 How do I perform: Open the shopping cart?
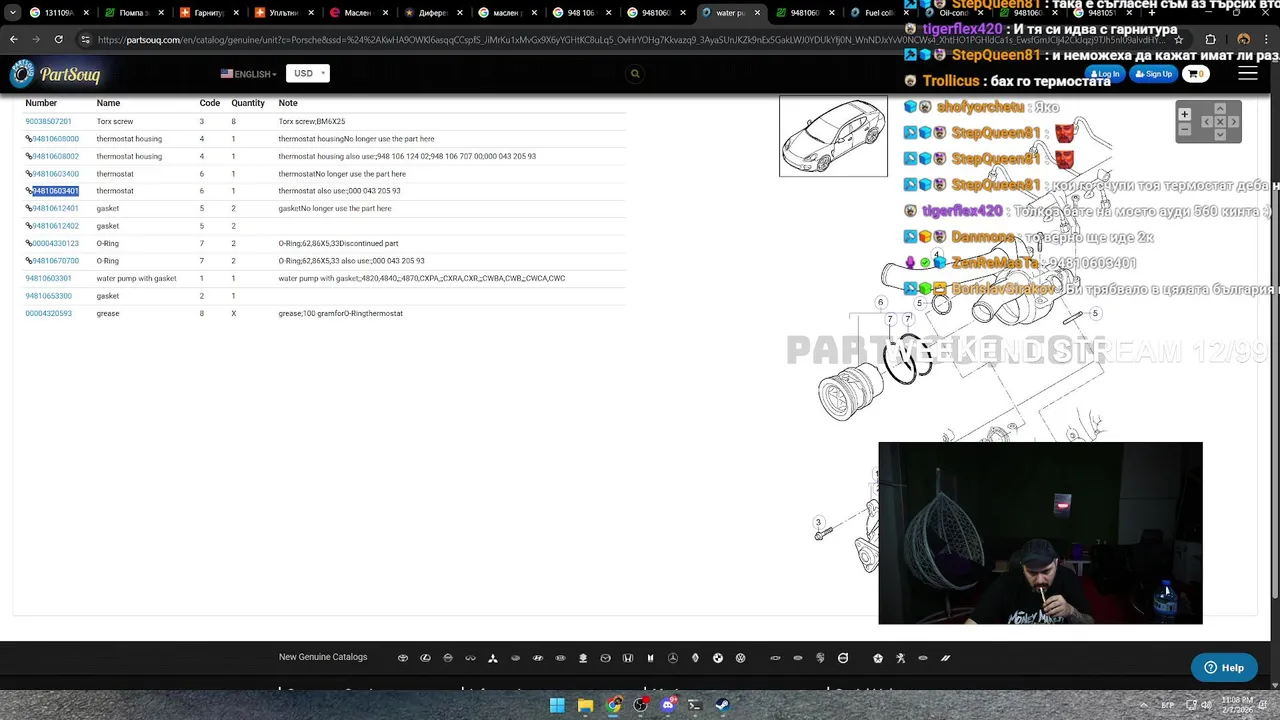pyautogui.click(x=1194, y=74)
